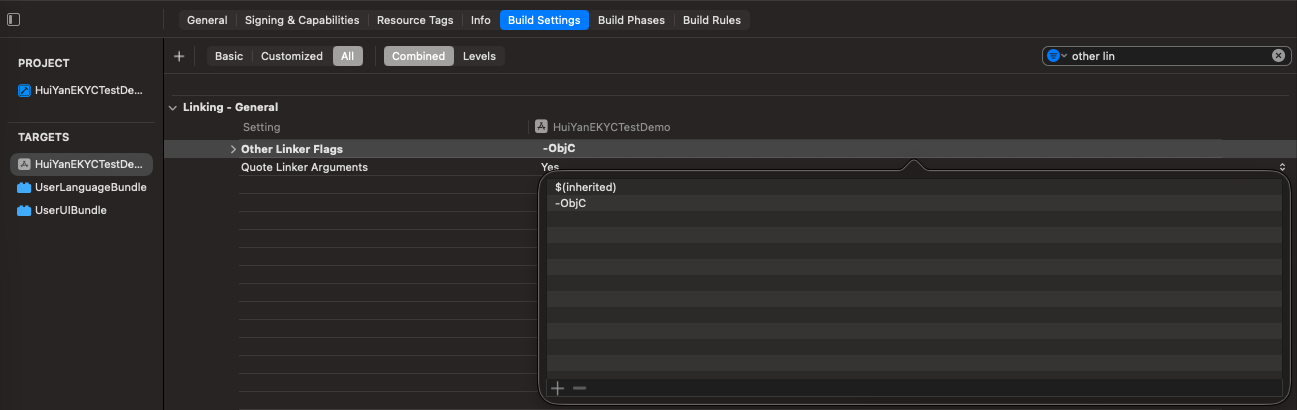Click the PROJECT section heading
Image resolution: width=1297 pixels, height=410 pixels.
(44, 63)
